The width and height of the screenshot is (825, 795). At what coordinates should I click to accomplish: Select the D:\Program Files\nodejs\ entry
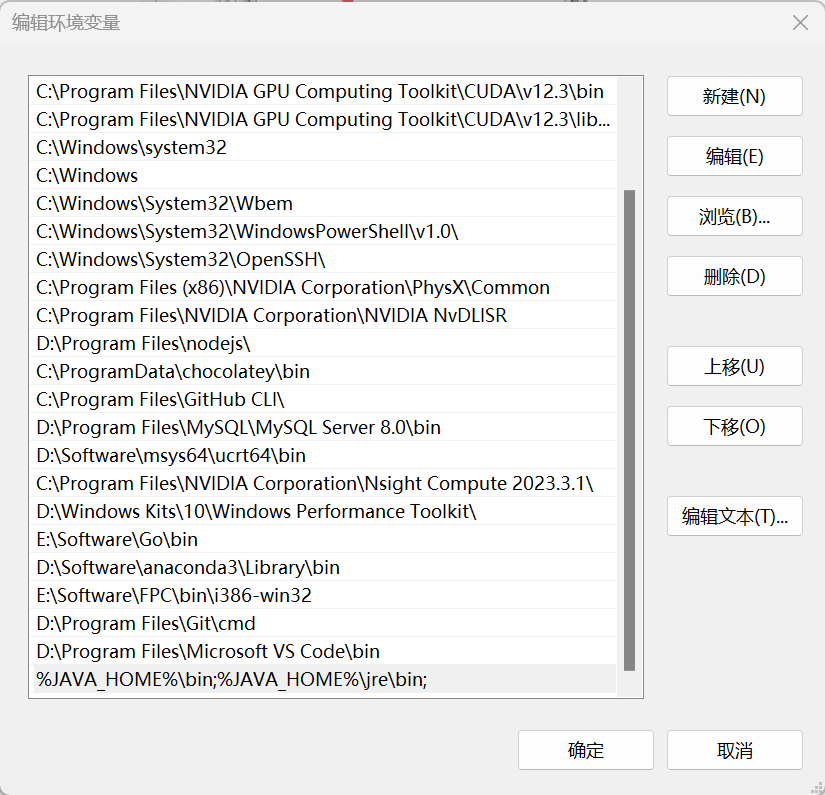point(143,343)
